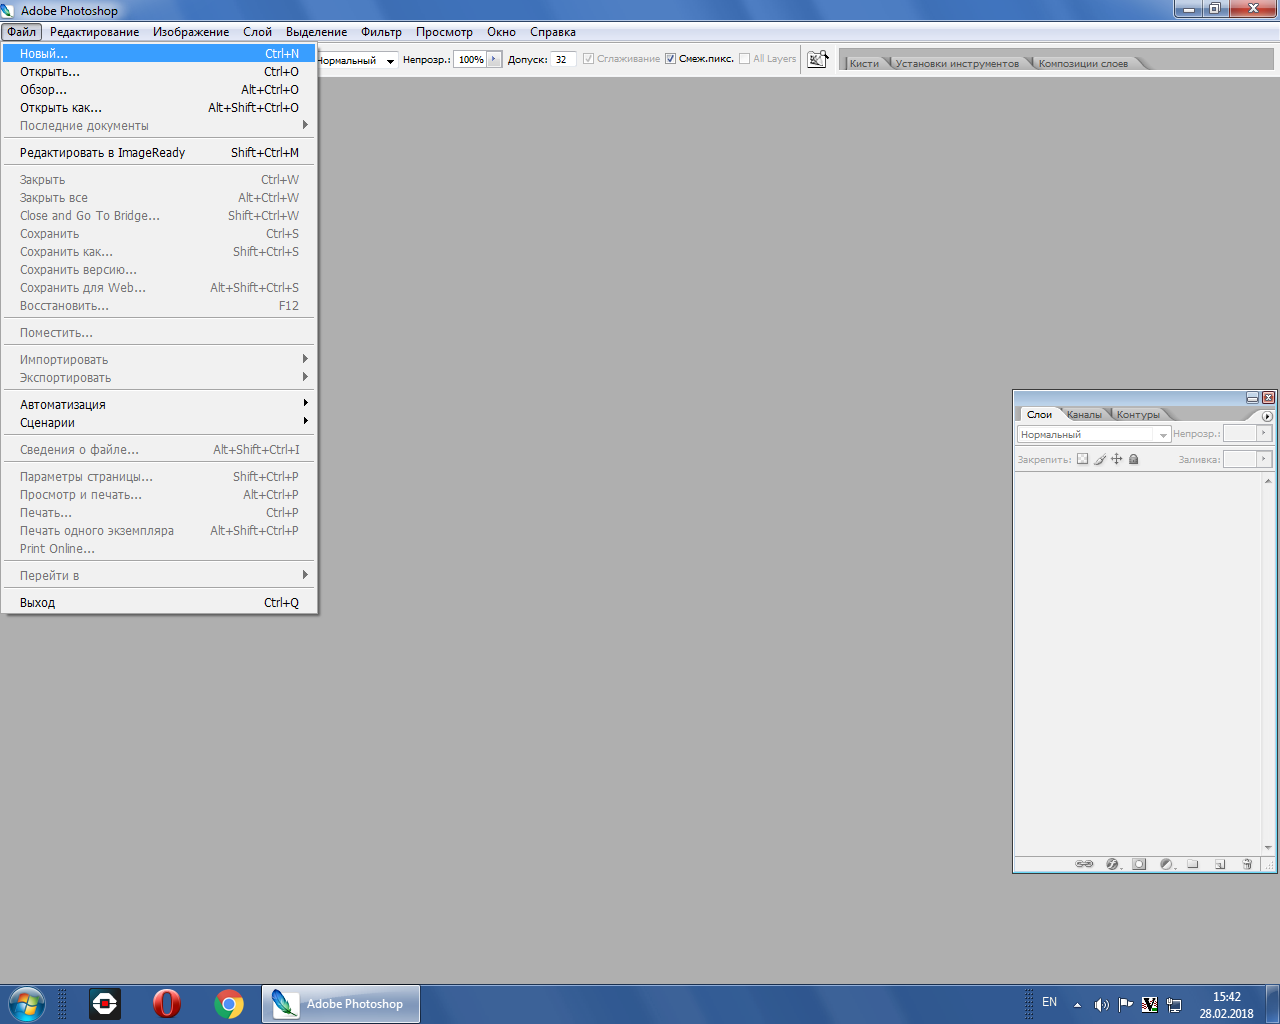The image size is (1280, 1024).
Task: Toggle the Смеж.пикс. checkbox
Action: pyautogui.click(x=670, y=59)
